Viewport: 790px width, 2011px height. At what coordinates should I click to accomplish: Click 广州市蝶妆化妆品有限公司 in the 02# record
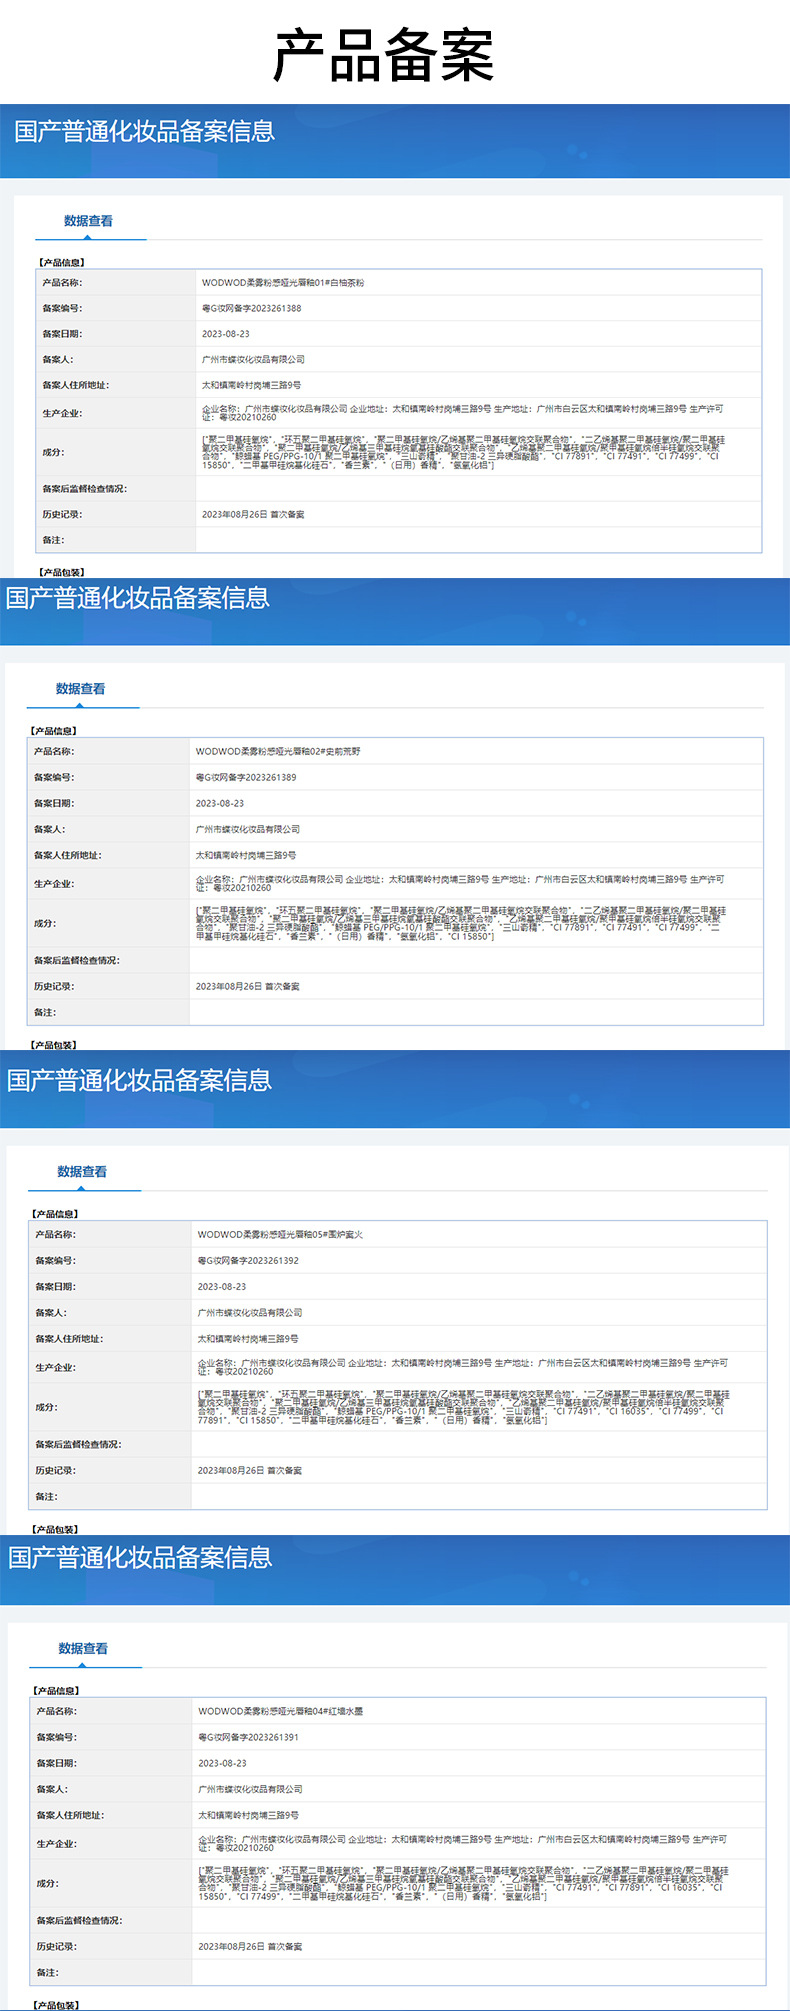[248, 829]
